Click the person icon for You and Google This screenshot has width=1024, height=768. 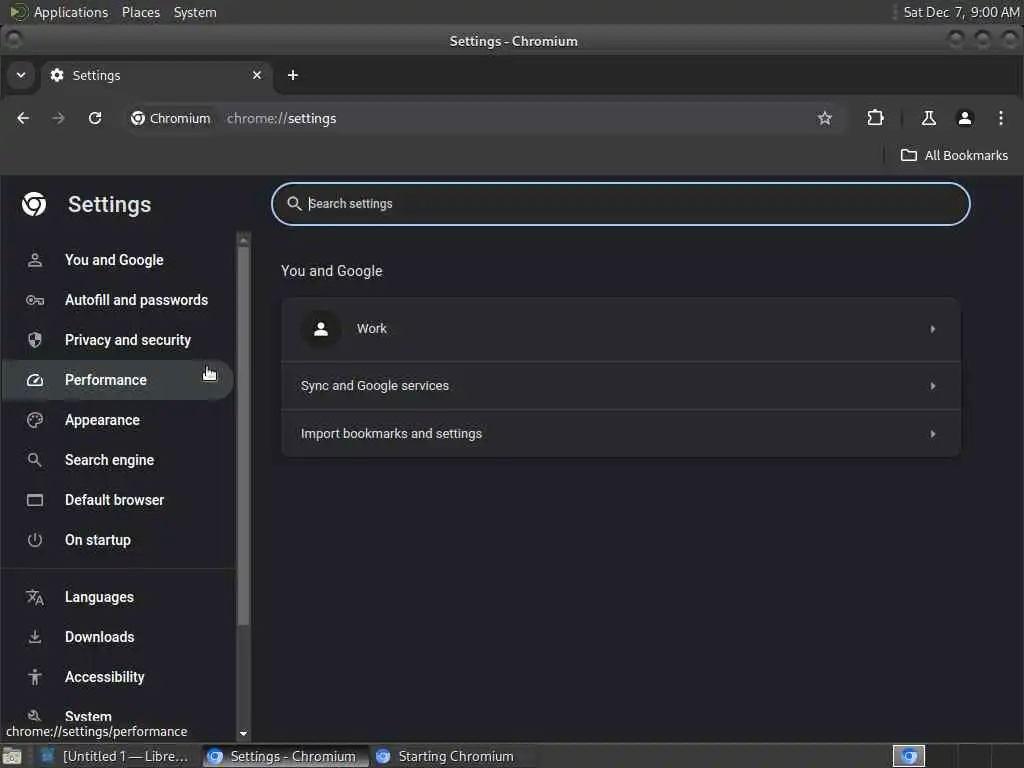(x=35, y=260)
